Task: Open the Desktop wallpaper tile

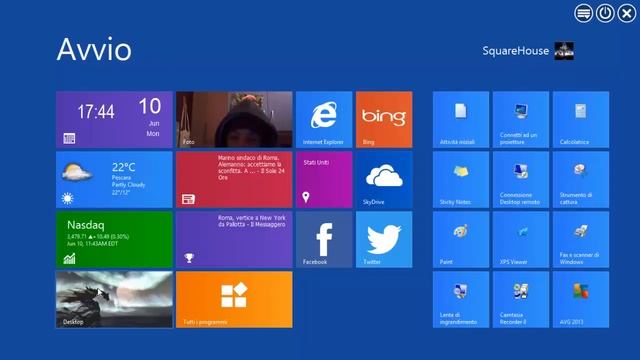Action: pos(114,300)
